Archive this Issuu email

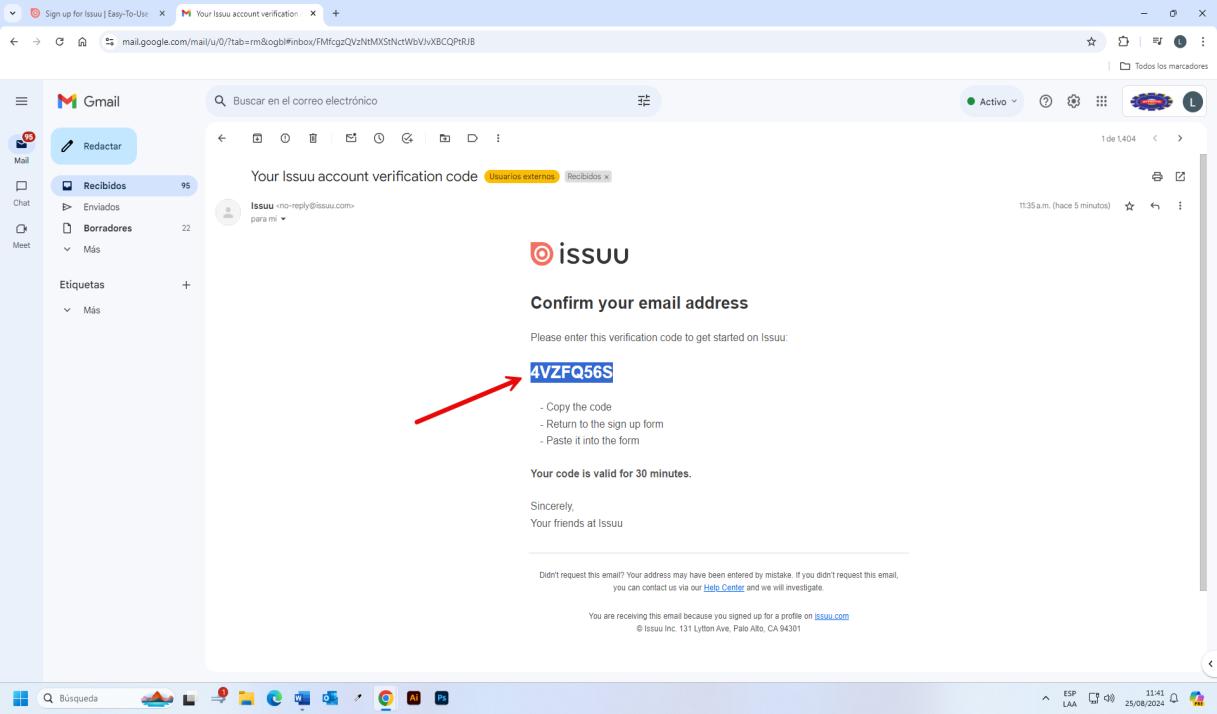tap(257, 138)
